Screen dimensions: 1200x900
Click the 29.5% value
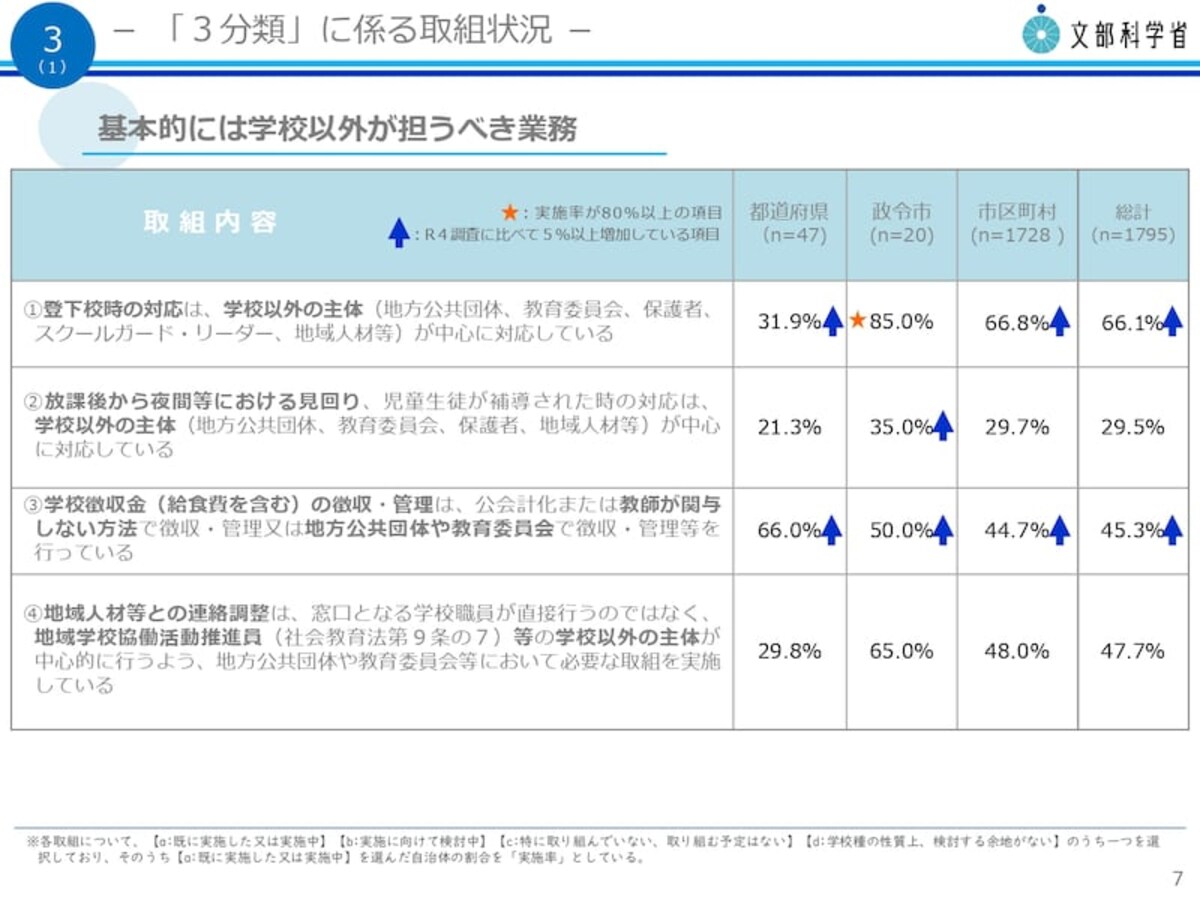tap(1132, 427)
